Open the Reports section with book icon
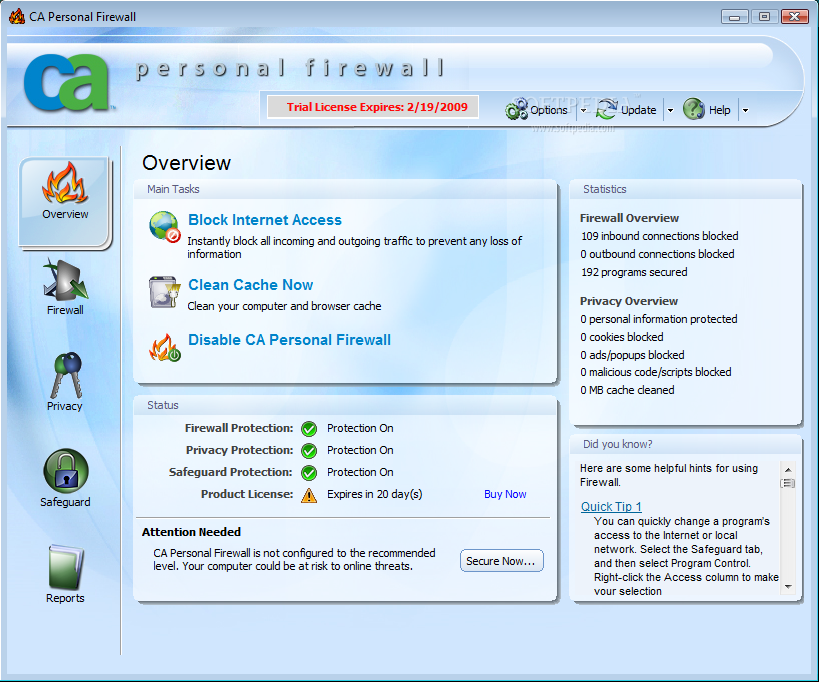Screen dimensions: 819x682 tap(65, 574)
